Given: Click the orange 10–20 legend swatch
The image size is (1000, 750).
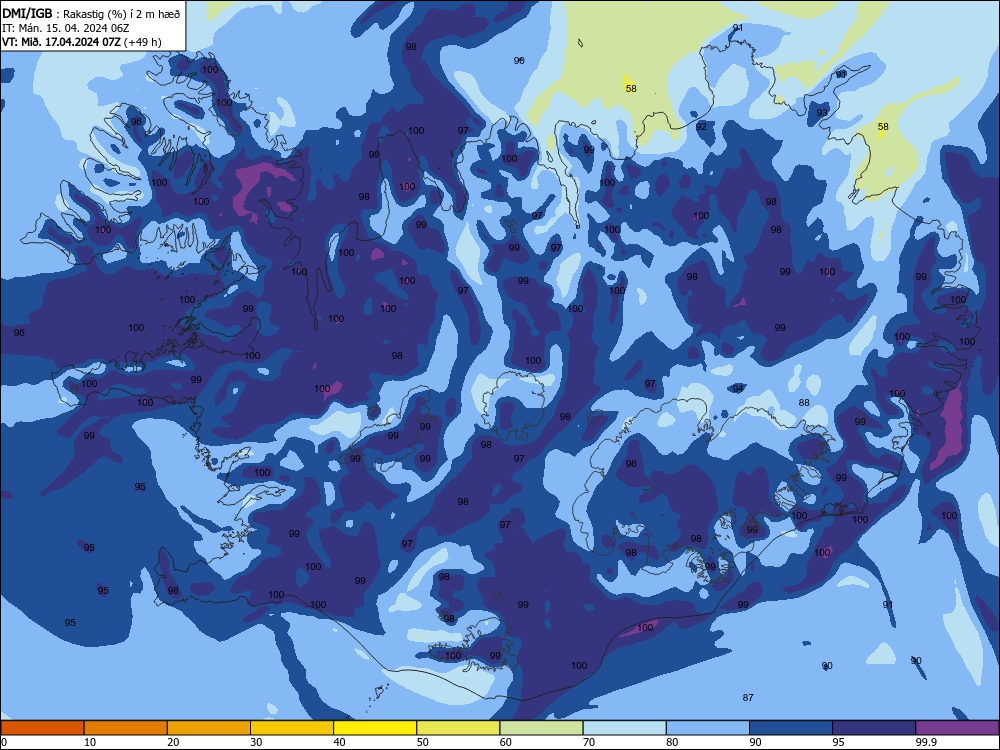Looking at the screenshot, I should point(126,728).
